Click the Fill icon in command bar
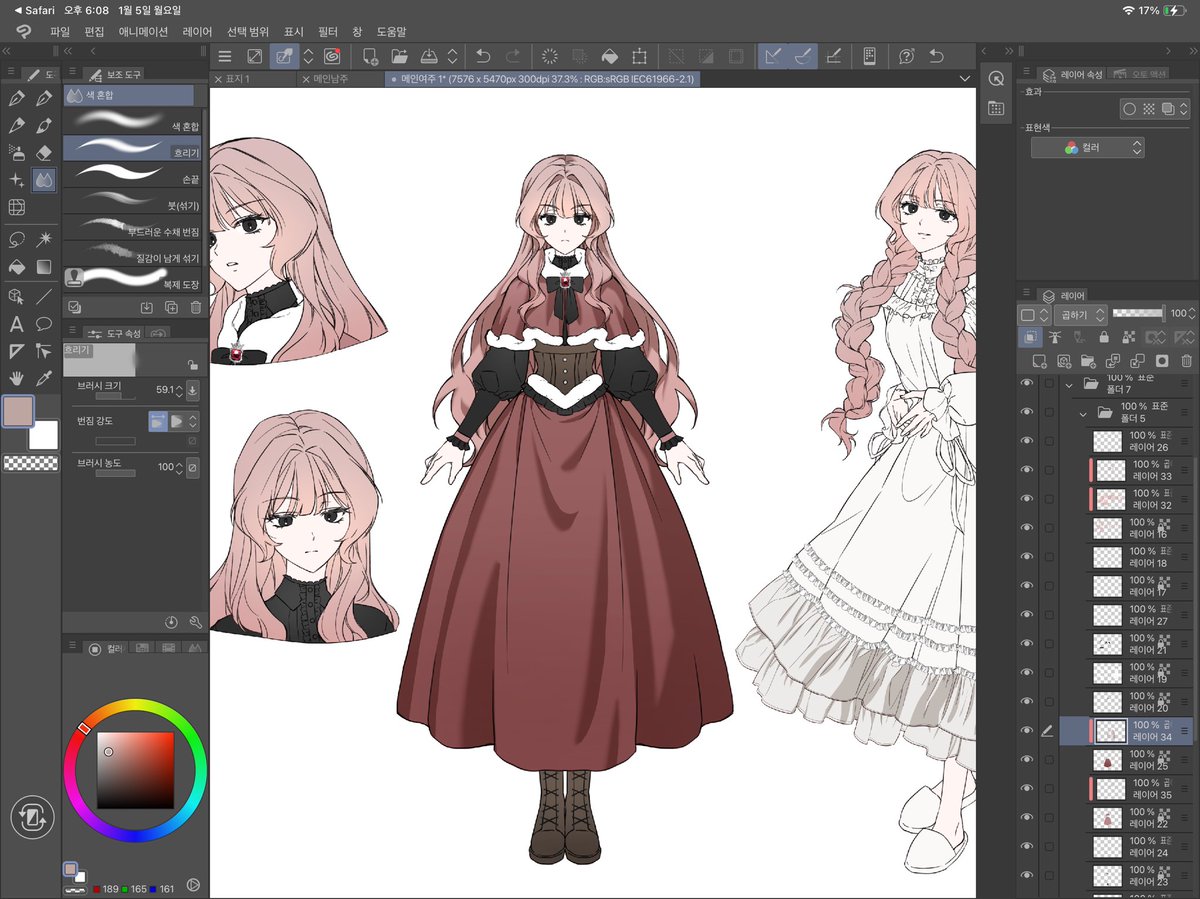This screenshot has height=899, width=1200. 608,56
